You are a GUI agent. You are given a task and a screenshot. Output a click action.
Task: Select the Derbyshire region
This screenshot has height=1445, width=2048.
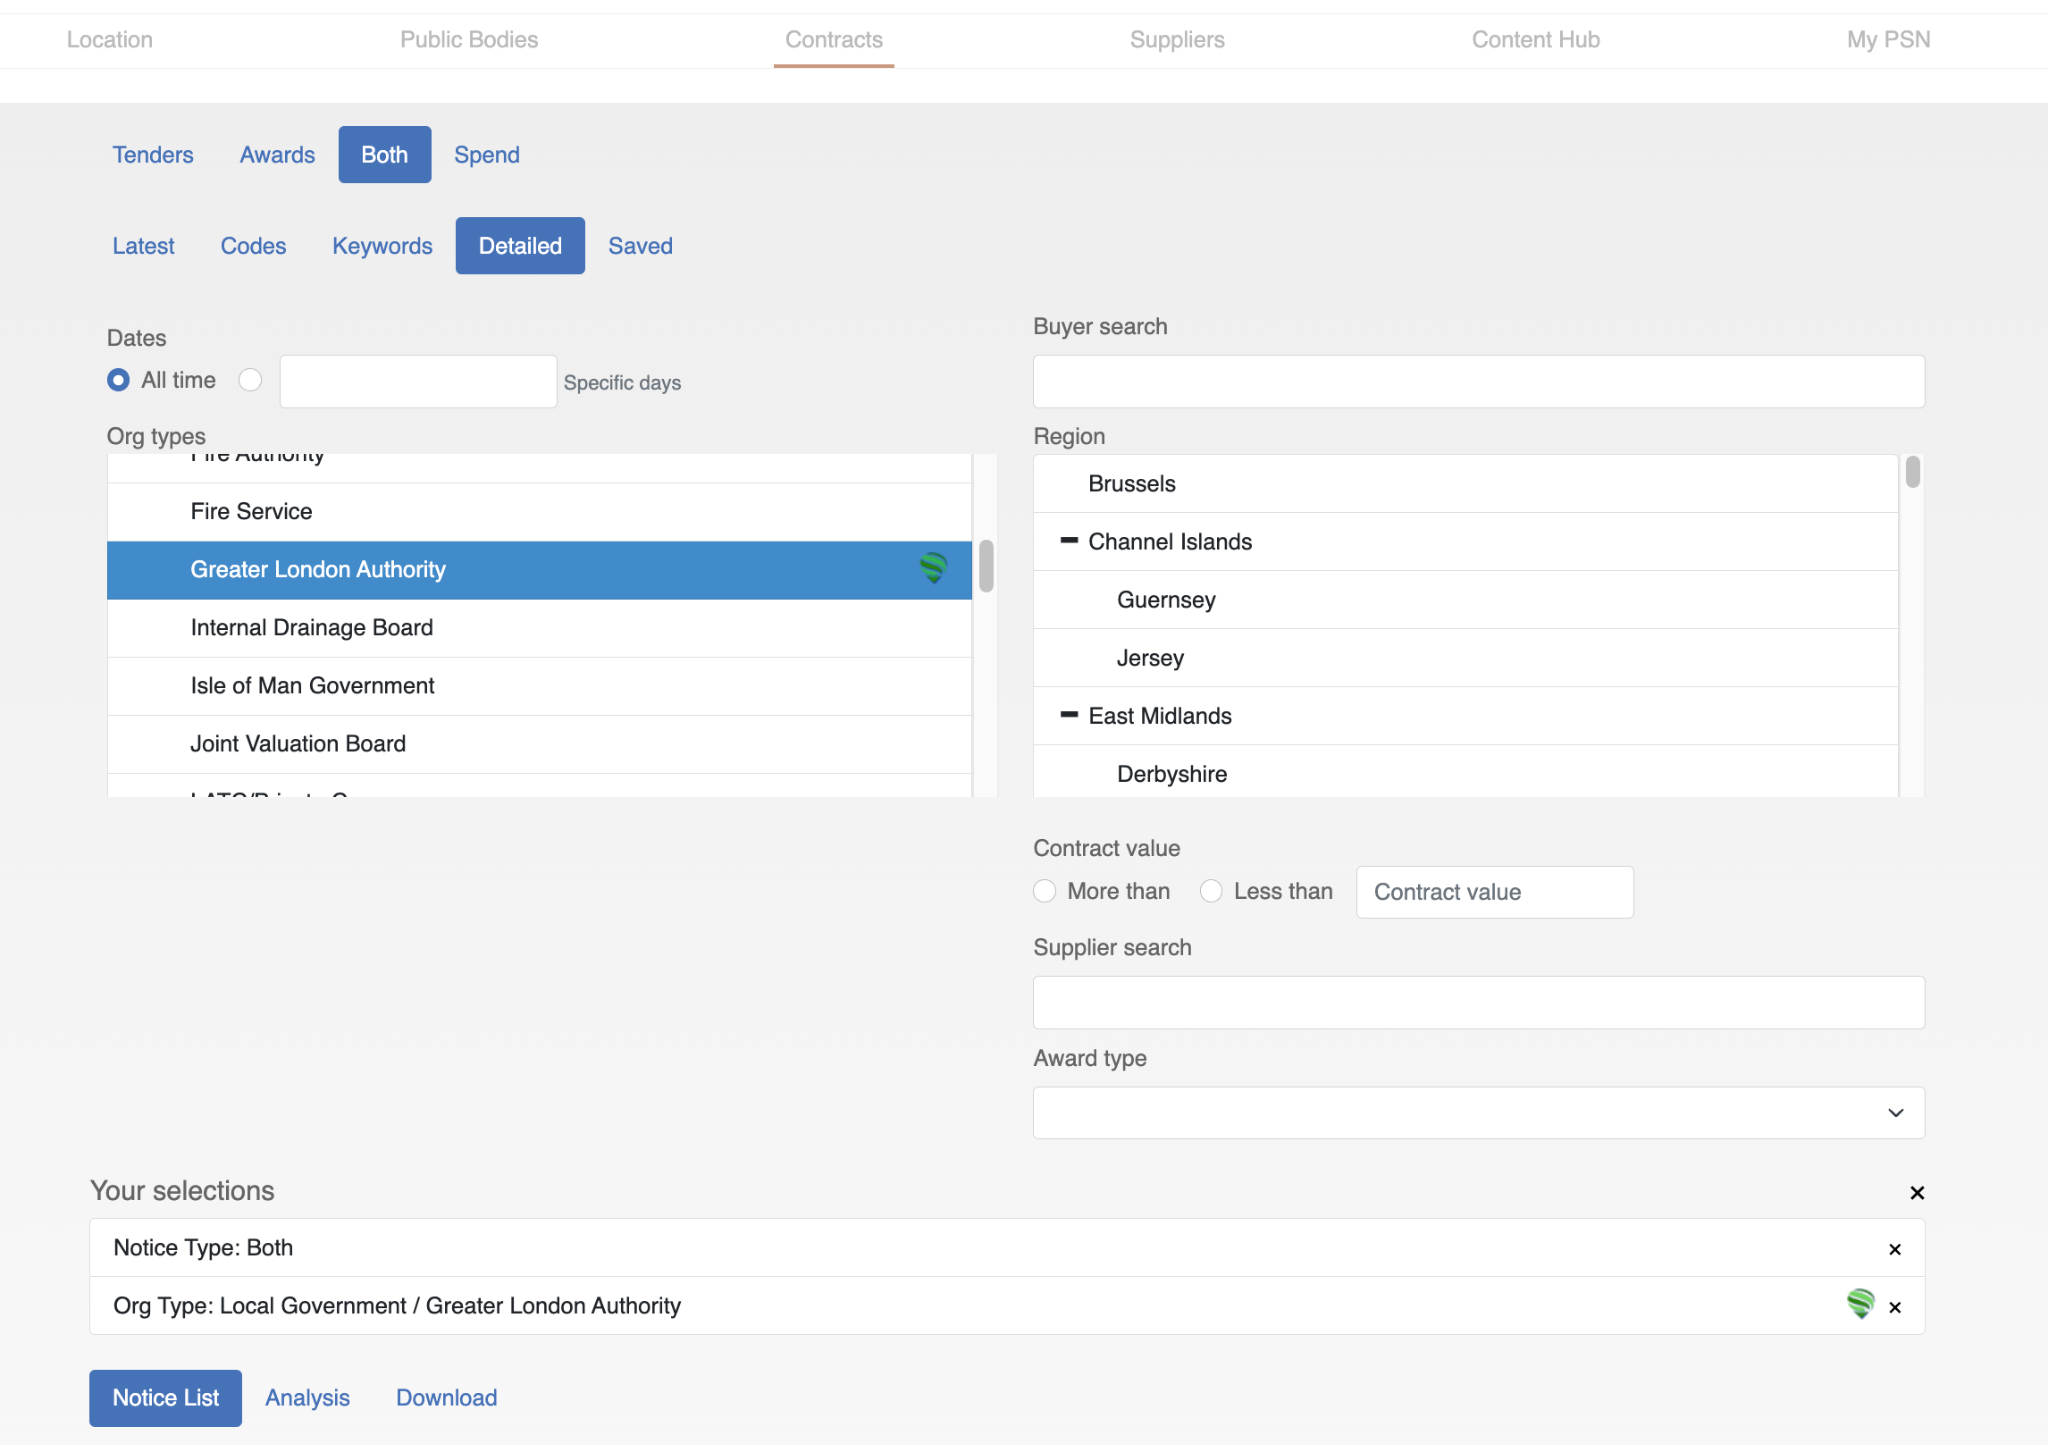point(1465,771)
